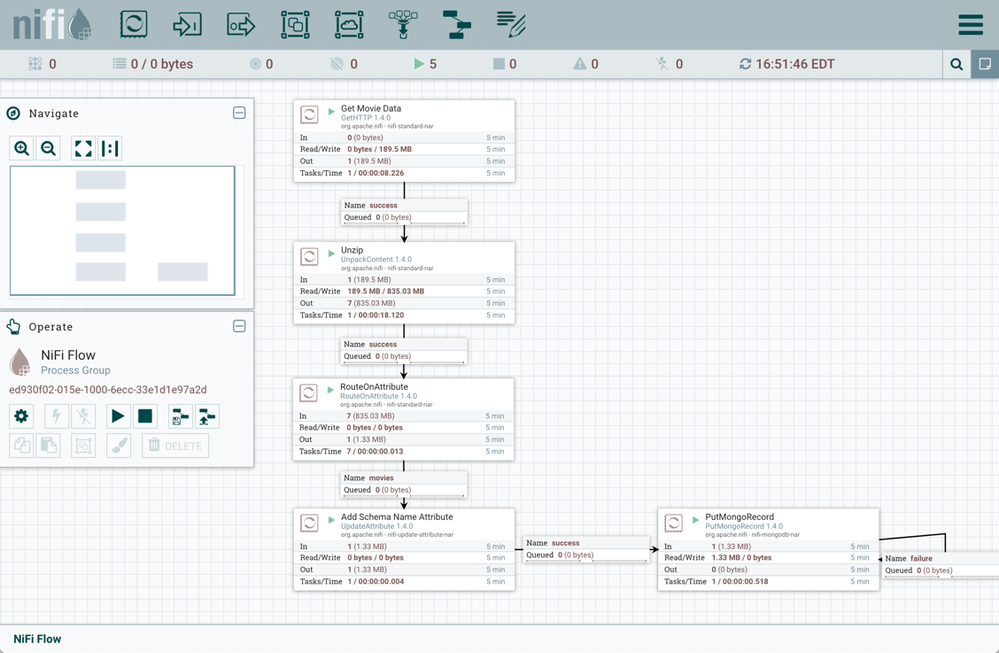Image resolution: width=999 pixels, height=653 pixels.
Task: Open the bulletin board icon
Action: click(x=985, y=64)
